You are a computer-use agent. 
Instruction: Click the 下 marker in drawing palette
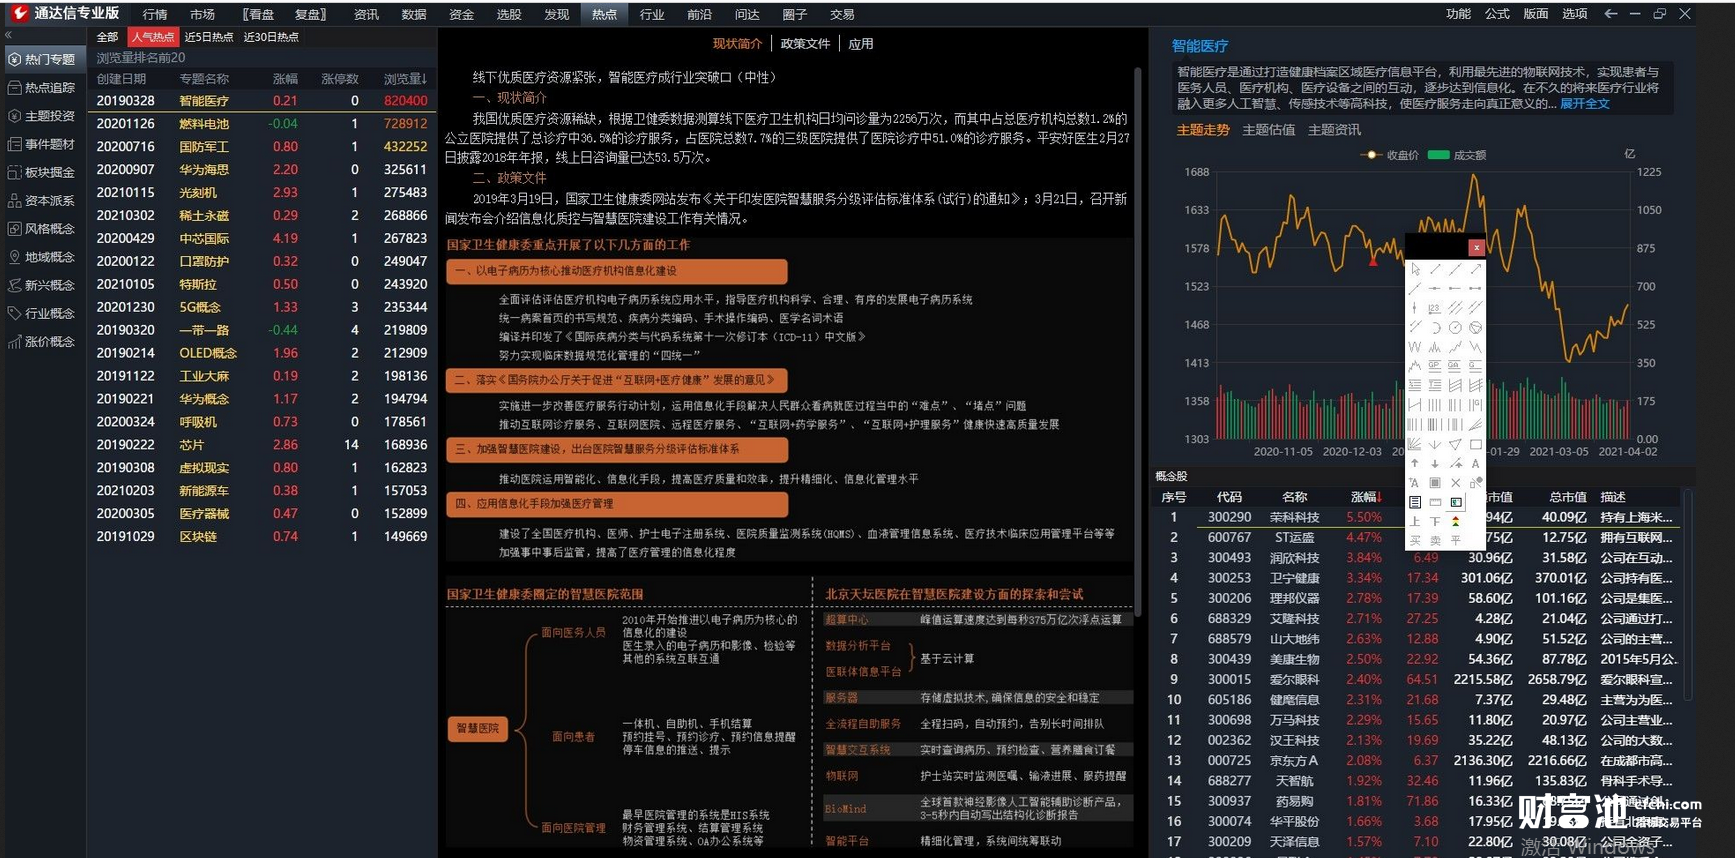click(1435, 521)
